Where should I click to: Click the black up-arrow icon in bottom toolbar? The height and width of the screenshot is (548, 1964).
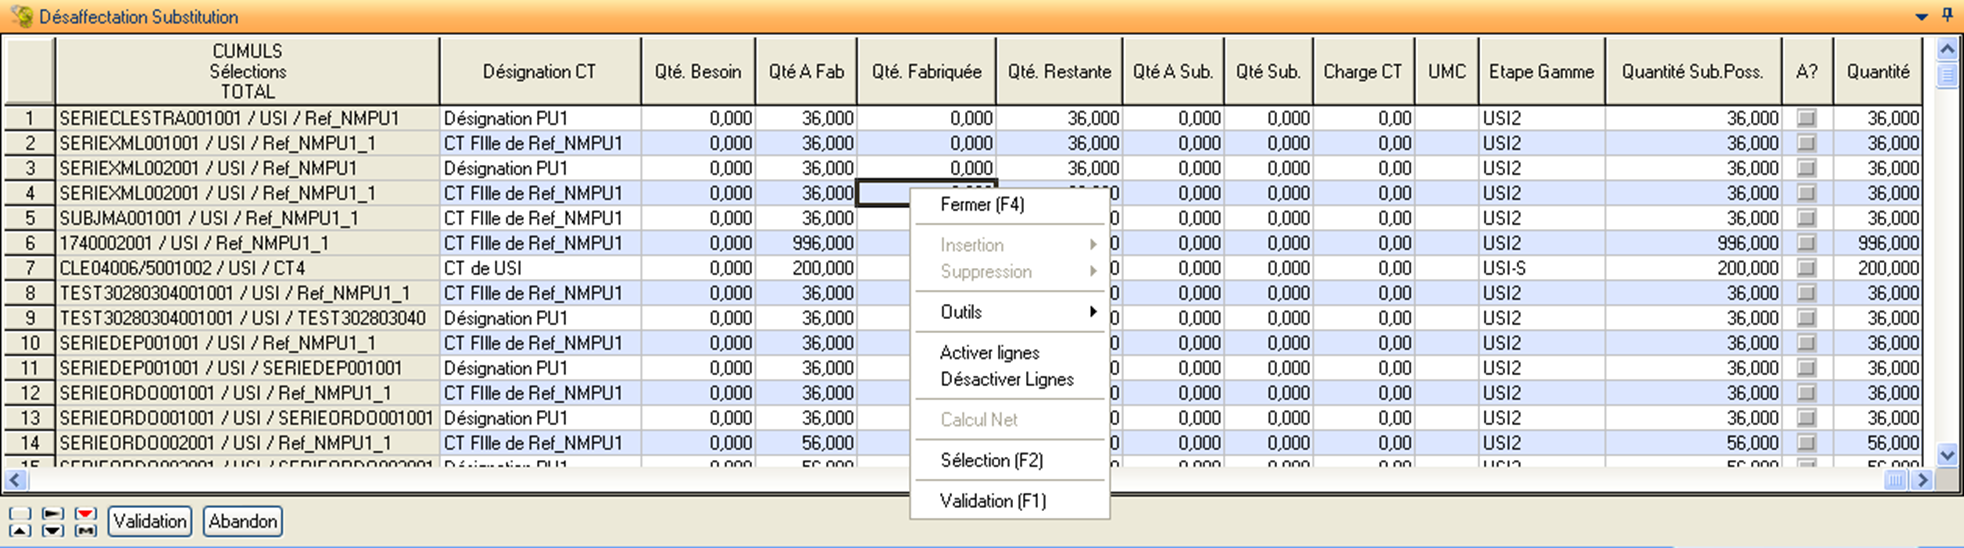(x=19, y=531)
